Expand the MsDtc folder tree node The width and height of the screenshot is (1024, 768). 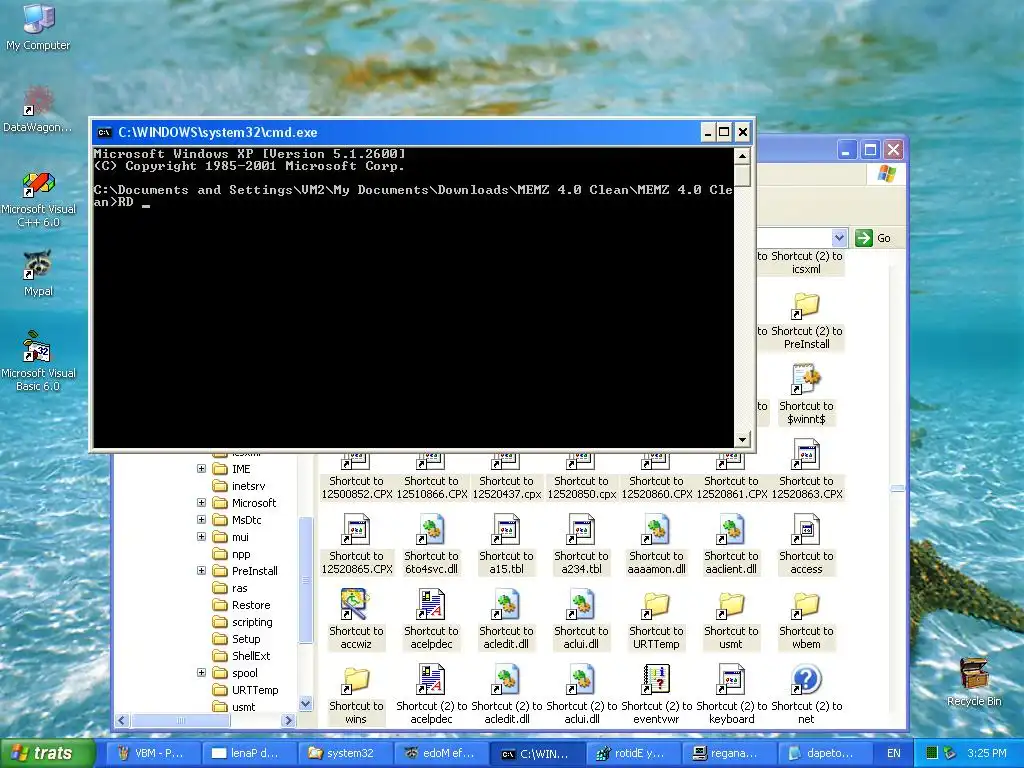point(201,520)
